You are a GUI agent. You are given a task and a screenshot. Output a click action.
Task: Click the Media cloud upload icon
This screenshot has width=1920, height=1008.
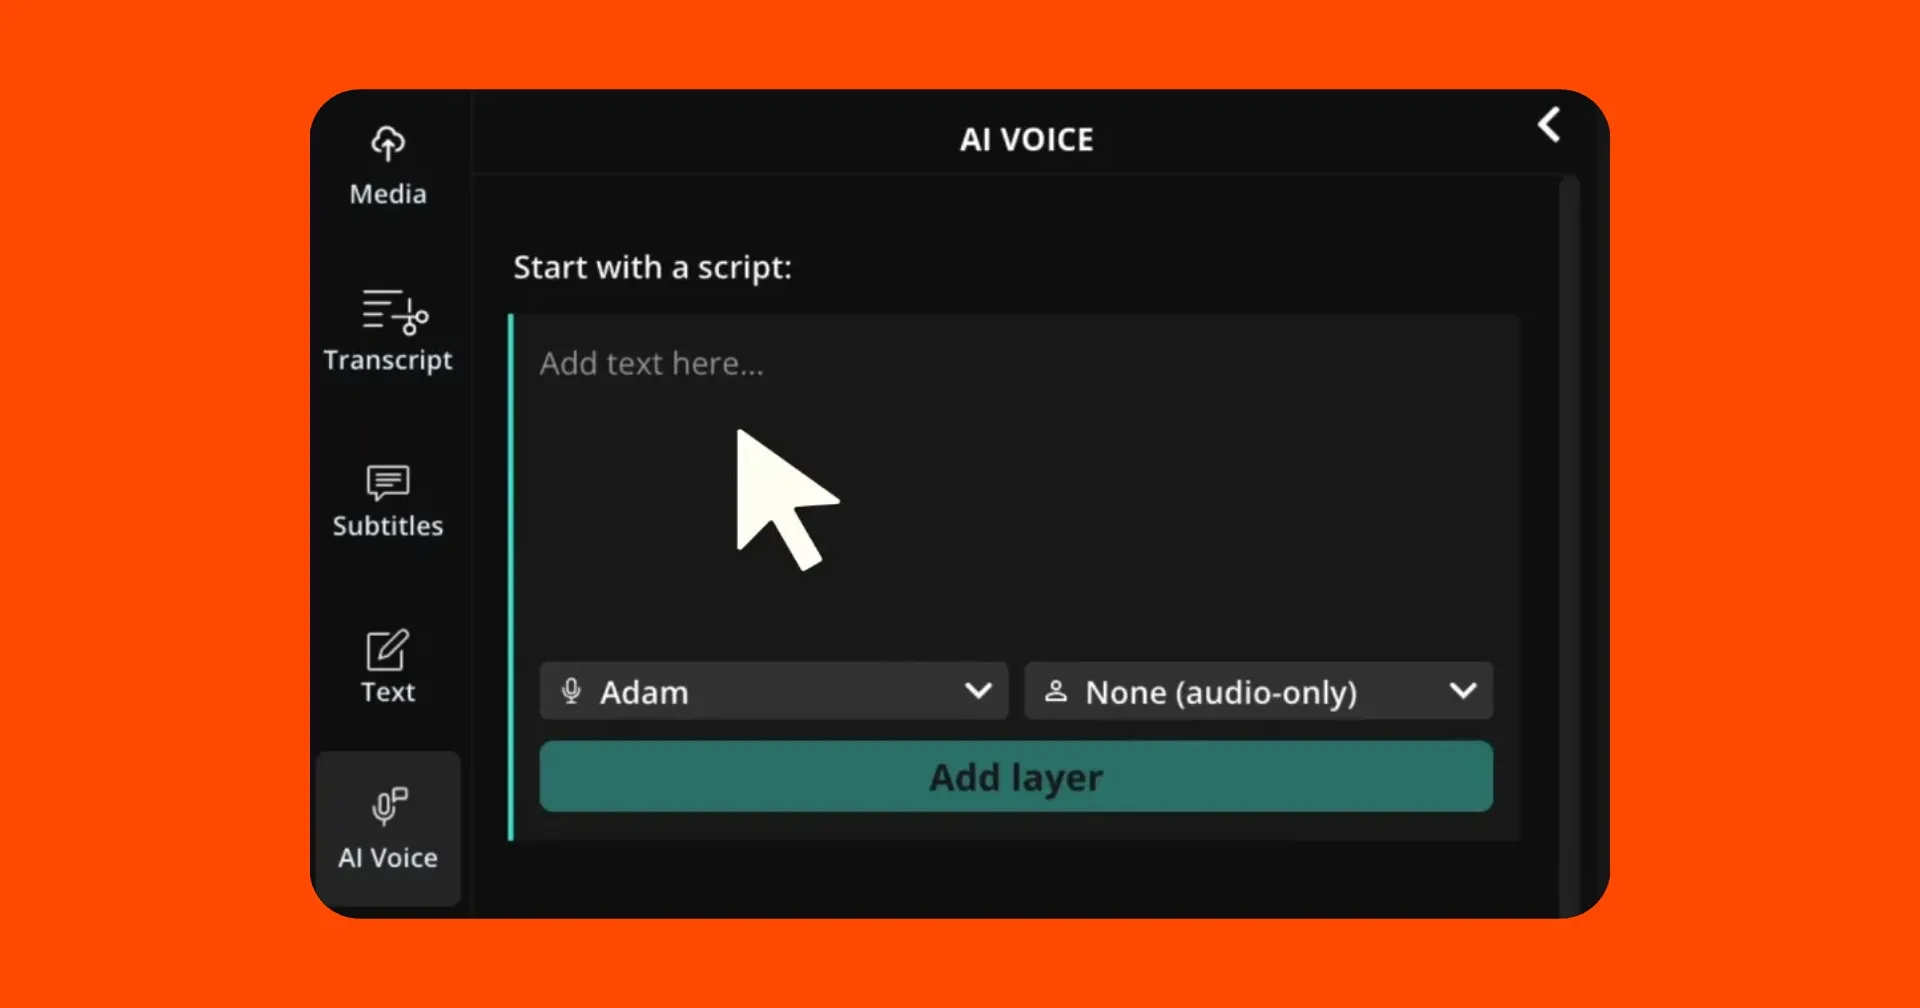[388, 143]
